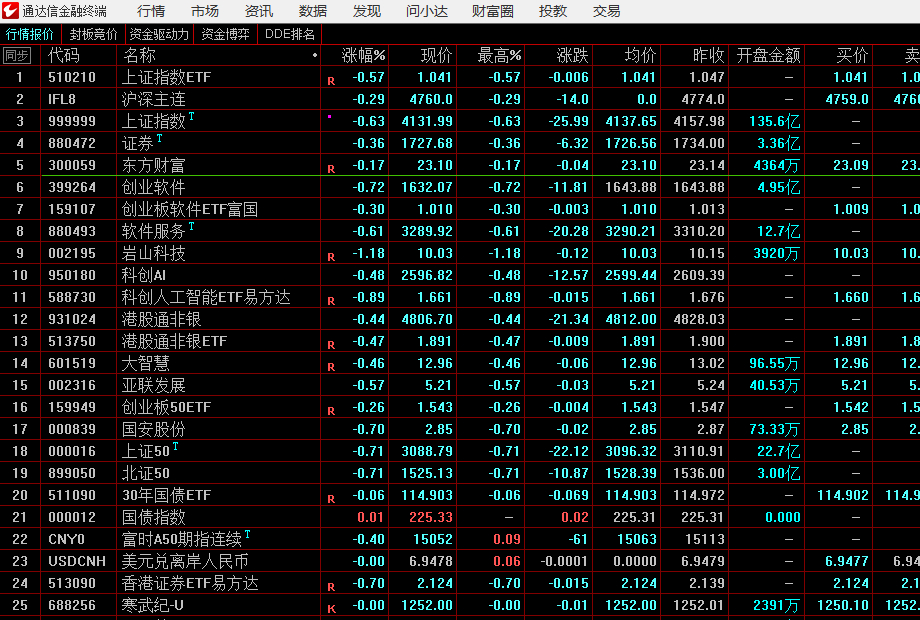
Task: Switch to the 资金博弈 tab
Action: (x=225, y=35)
